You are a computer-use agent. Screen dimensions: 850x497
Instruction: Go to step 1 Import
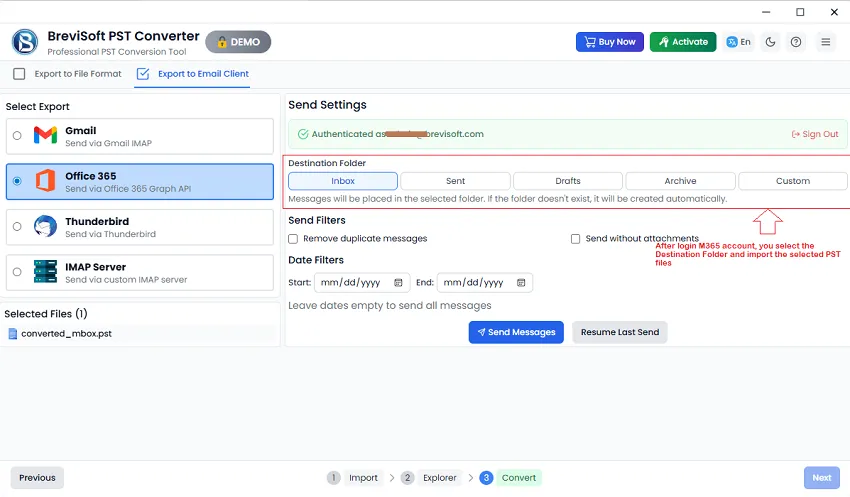click(353, 477)
